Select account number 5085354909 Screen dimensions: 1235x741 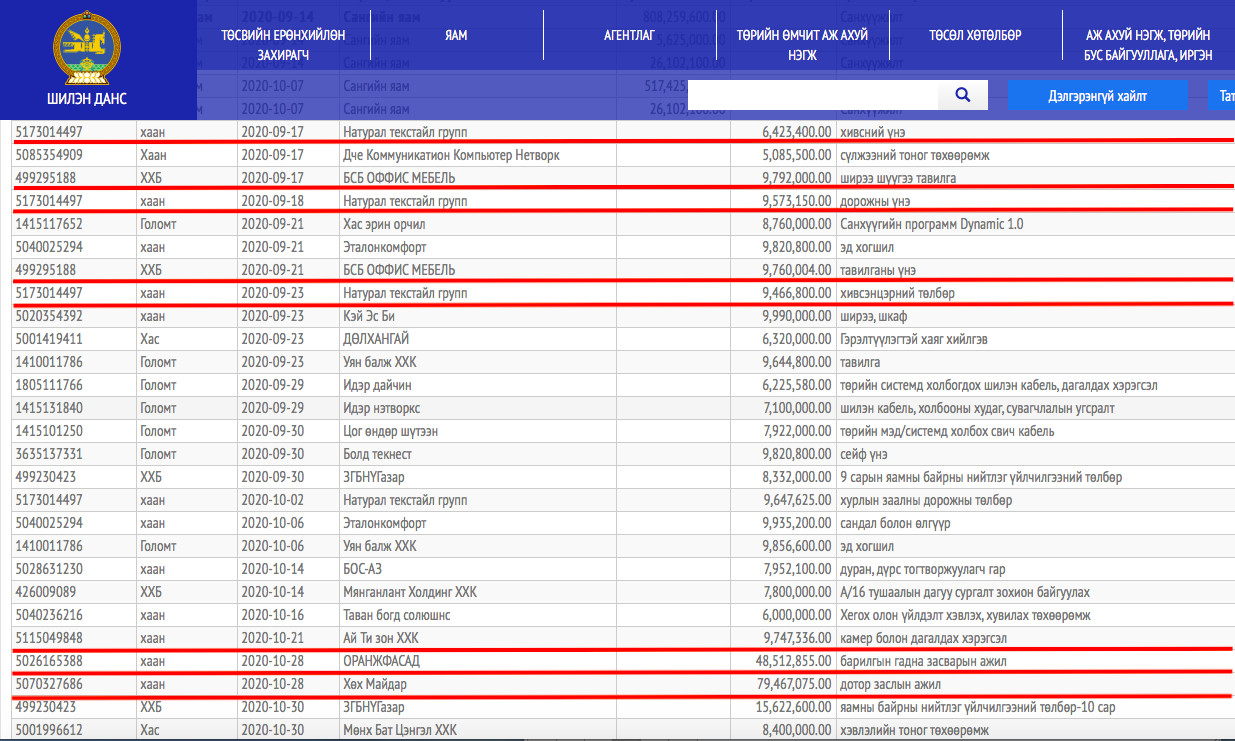tap(49, 155)
